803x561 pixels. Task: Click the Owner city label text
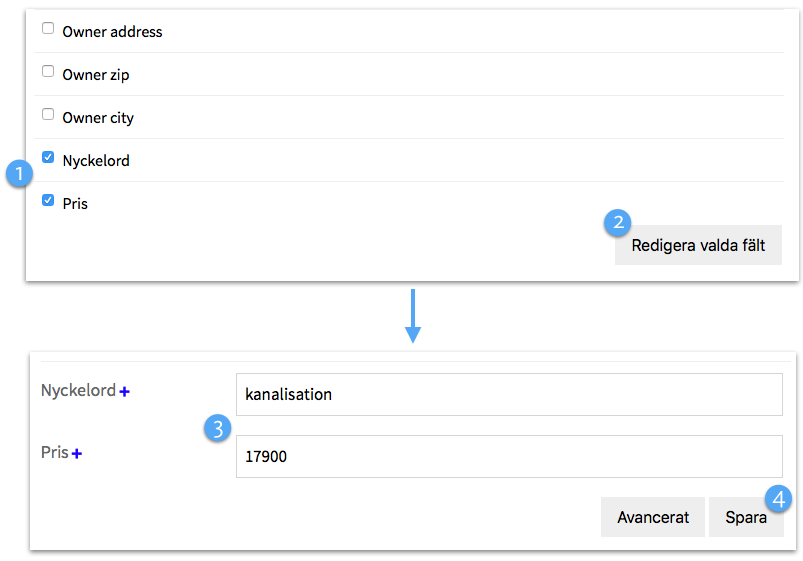point(98,118)
